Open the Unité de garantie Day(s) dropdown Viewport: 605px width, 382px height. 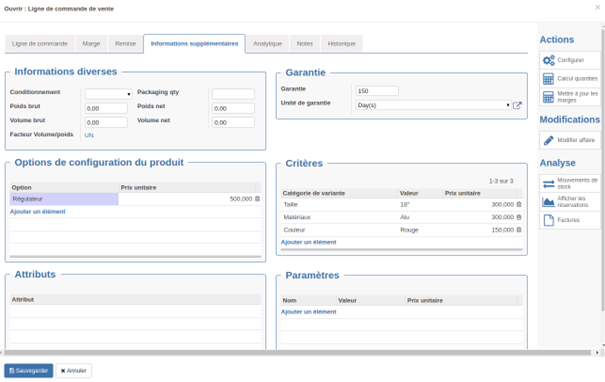433,105
